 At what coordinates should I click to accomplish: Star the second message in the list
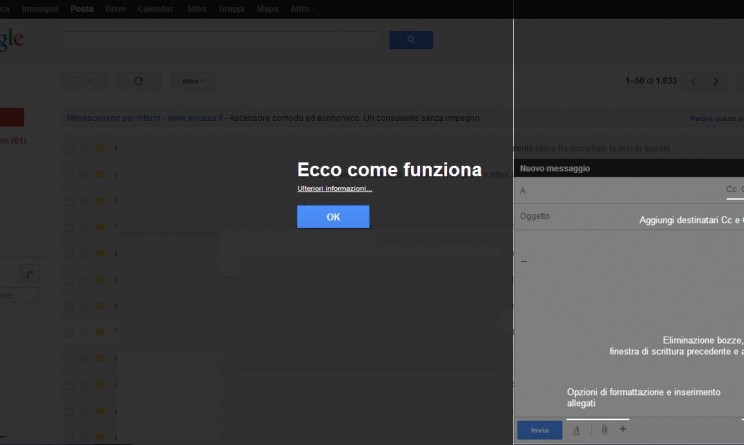point(85,175)
